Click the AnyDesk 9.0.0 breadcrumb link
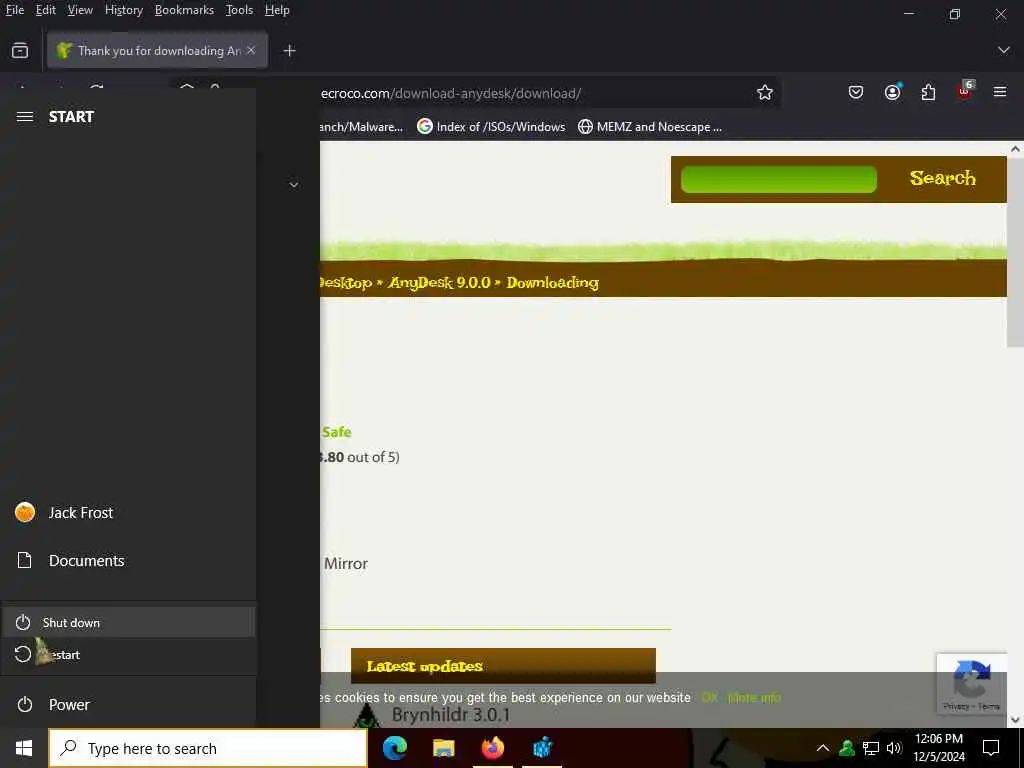The image size is (1024, 768). click(439, 283)
